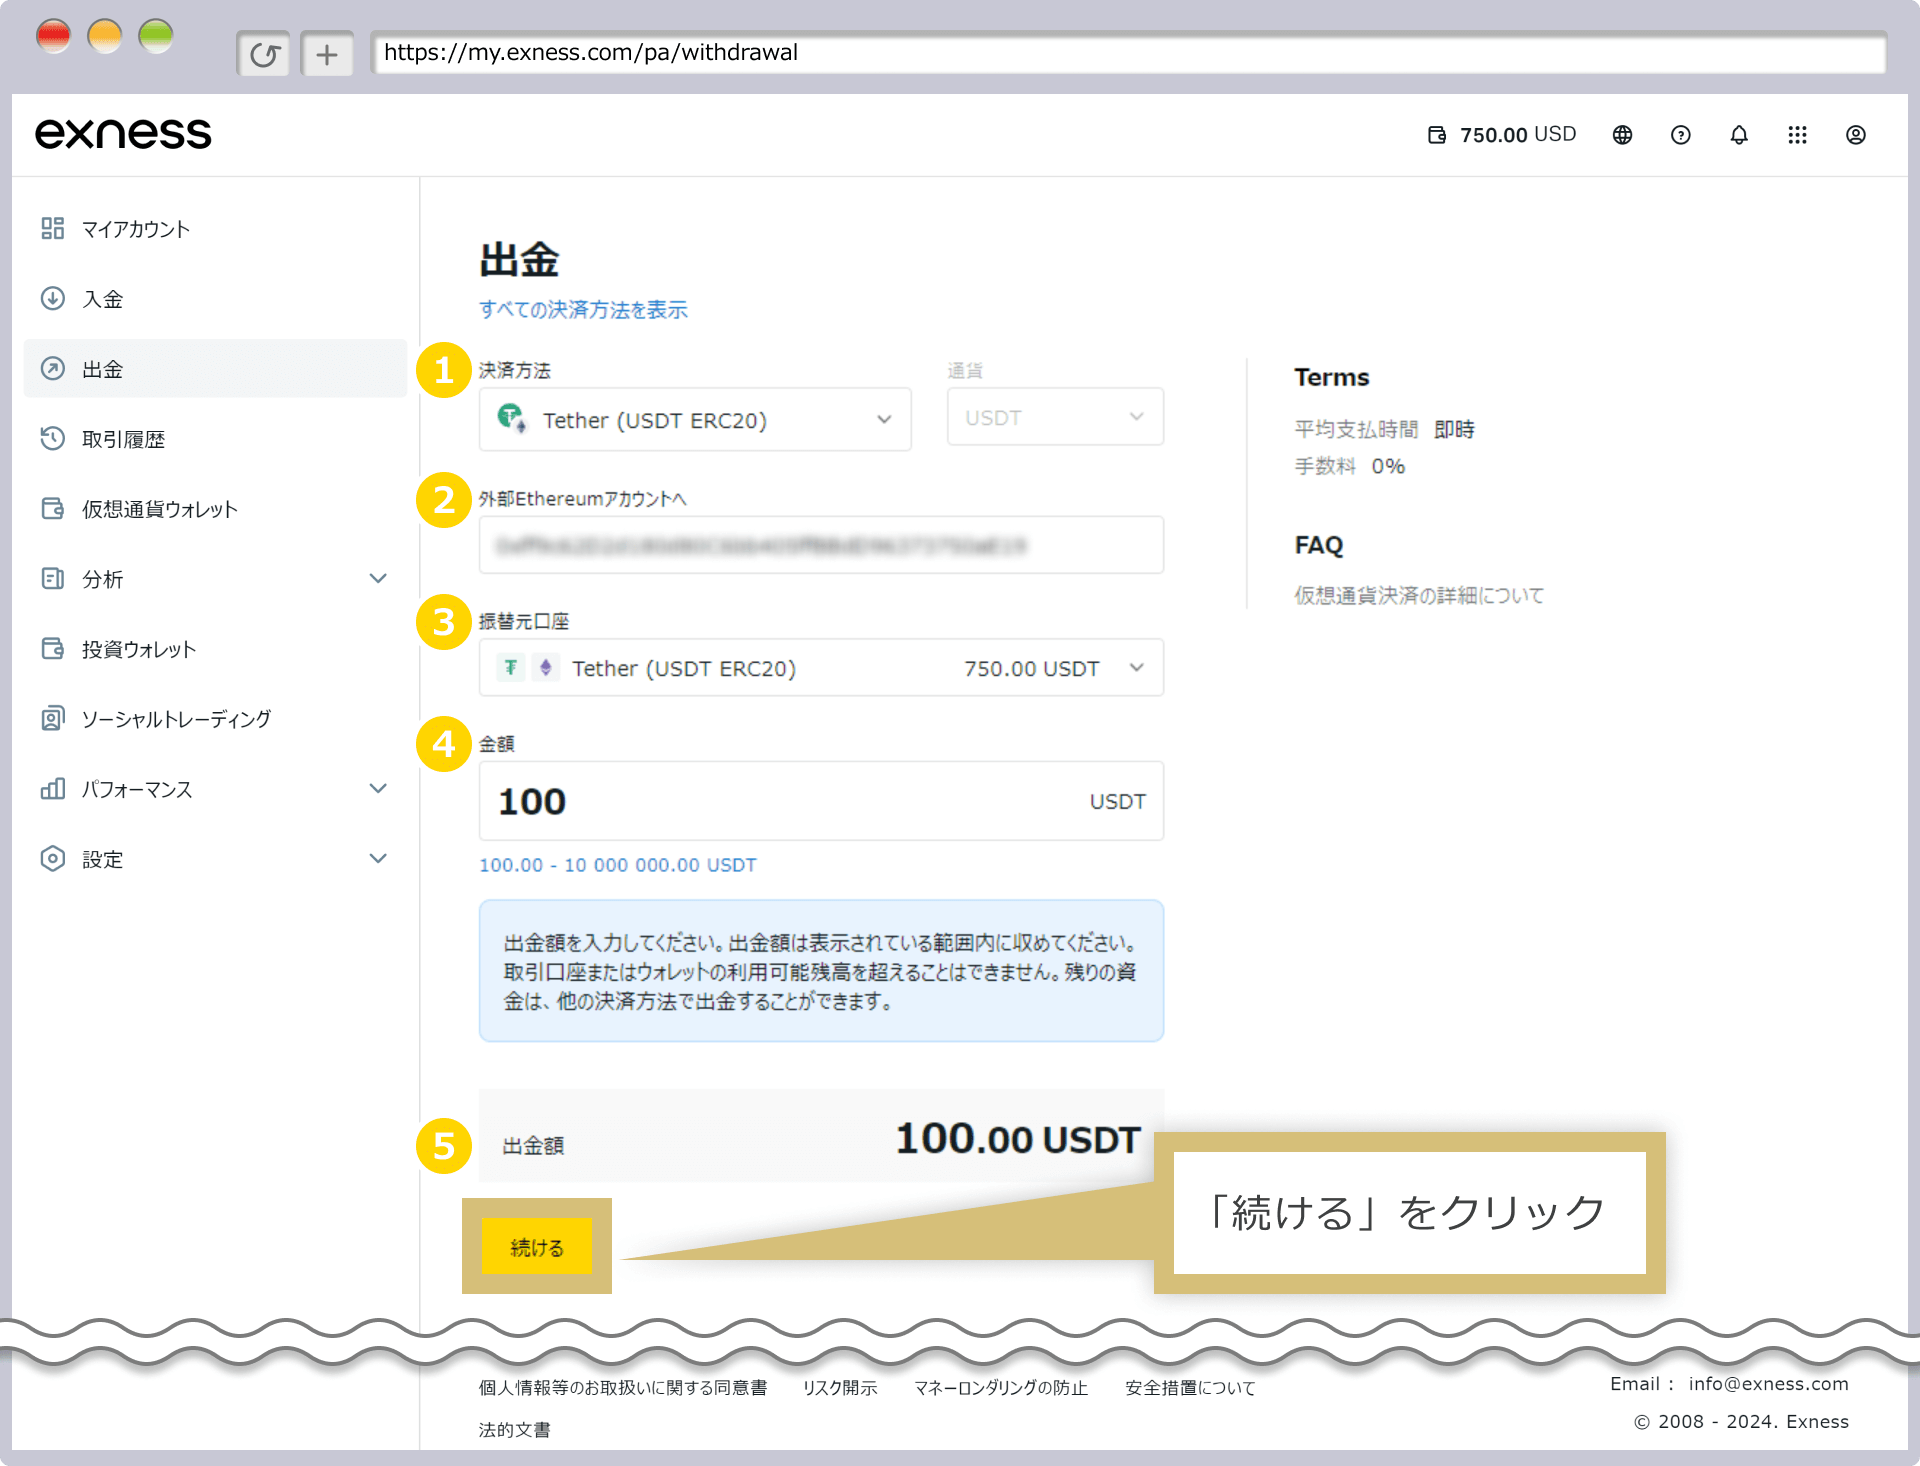
Task: Open the apps grid menu
Action: (x=1797, y=135)
